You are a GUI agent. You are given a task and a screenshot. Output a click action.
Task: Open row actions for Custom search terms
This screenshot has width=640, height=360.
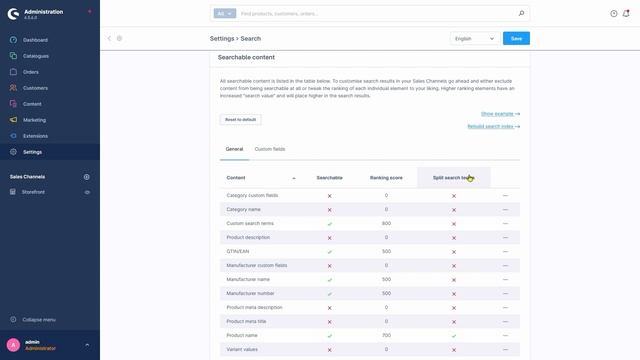[x=505, y=223]
